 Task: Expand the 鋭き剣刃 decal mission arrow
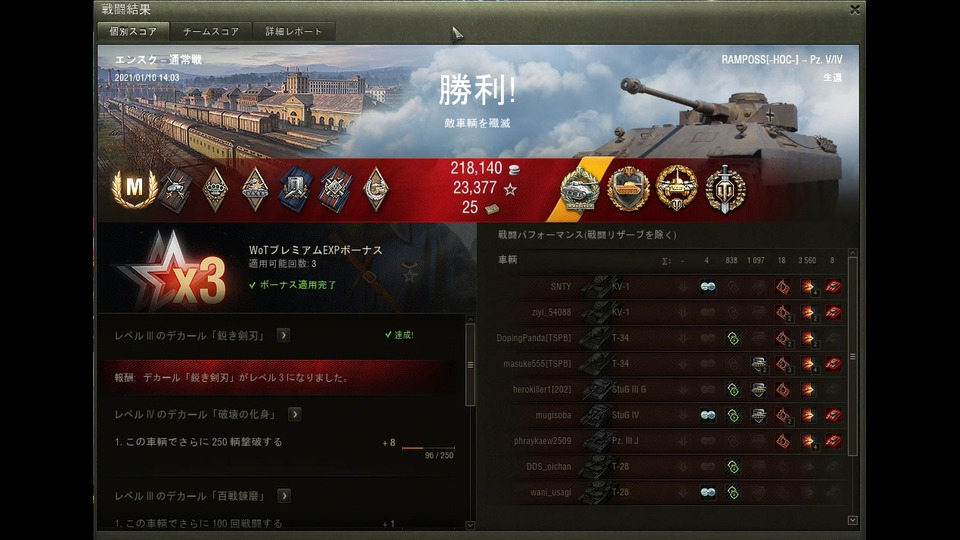click(283, 335)
